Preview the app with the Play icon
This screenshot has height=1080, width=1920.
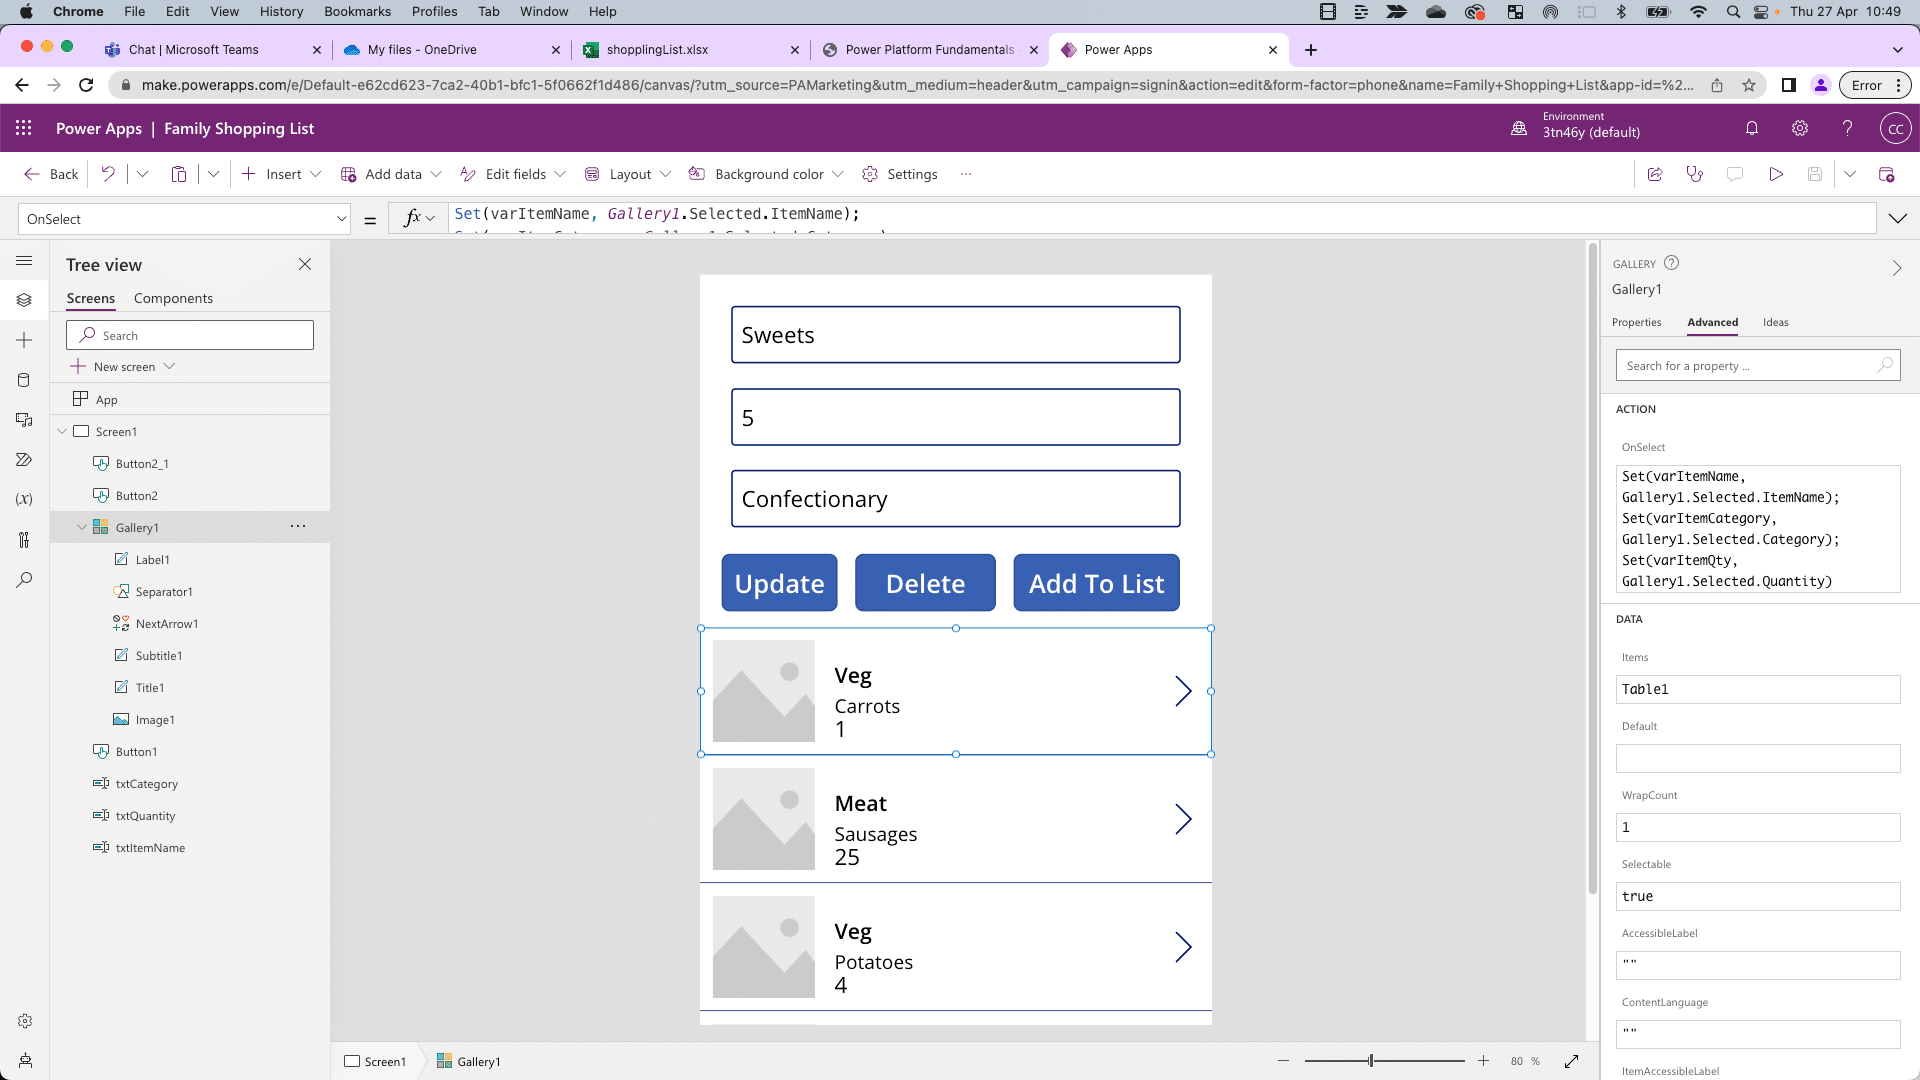click(1776, 174)
